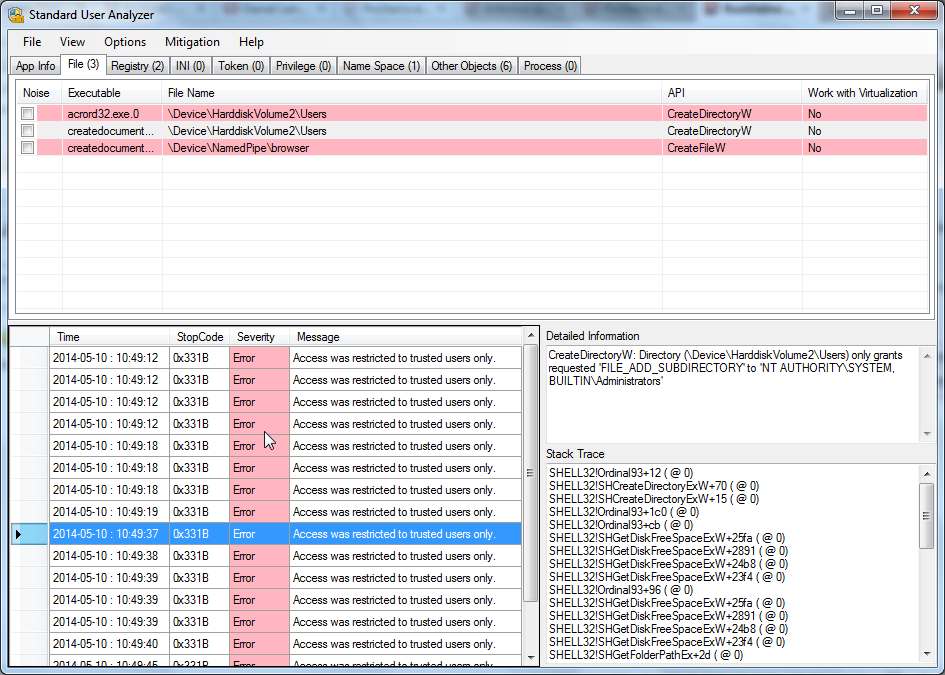Open the Mitigation menu
This screenshot has width=945, height=675.
click(192, 42)
